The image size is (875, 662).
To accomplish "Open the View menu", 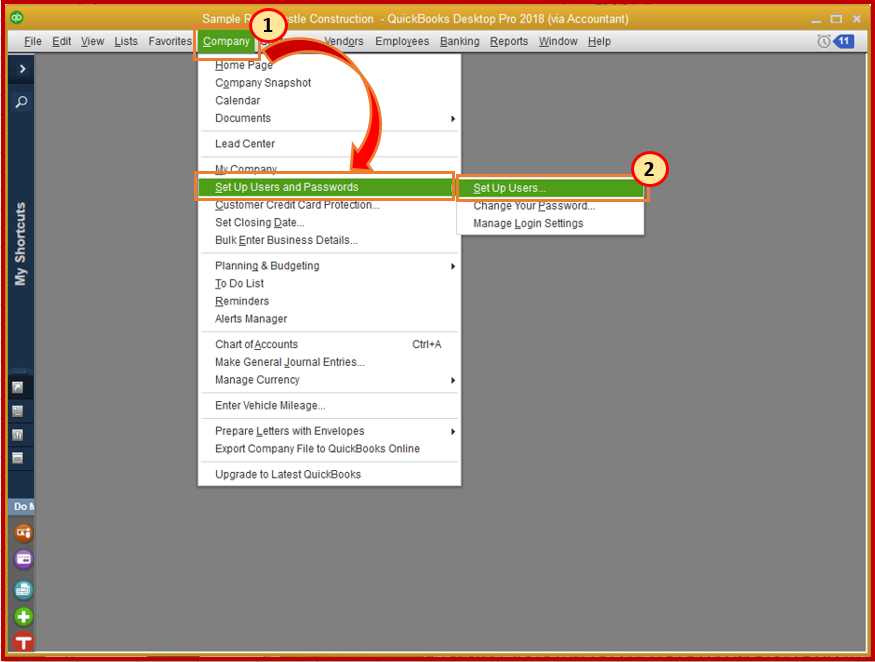I will point(93,41).
